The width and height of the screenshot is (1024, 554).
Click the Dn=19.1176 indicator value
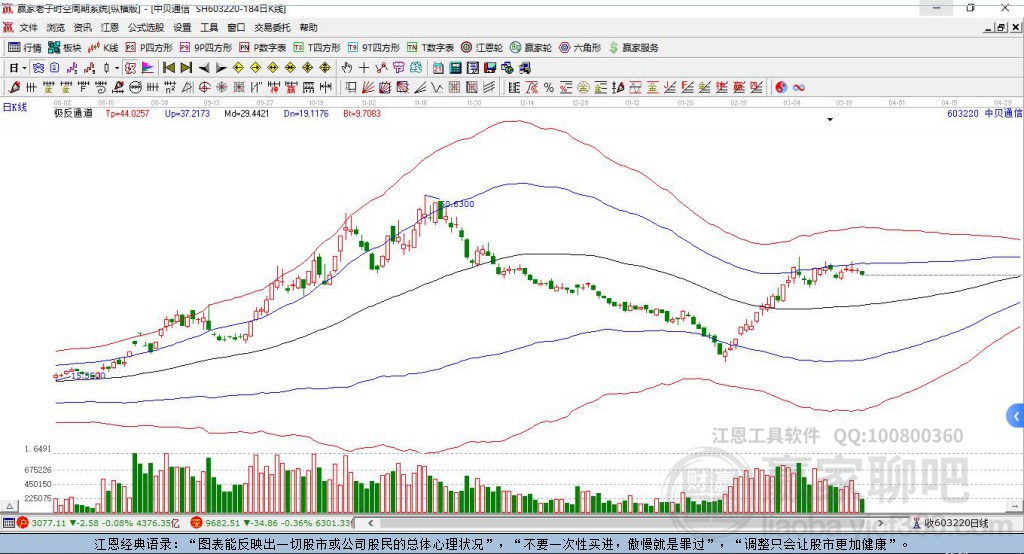pyautogui.click(x=306, y=113)
